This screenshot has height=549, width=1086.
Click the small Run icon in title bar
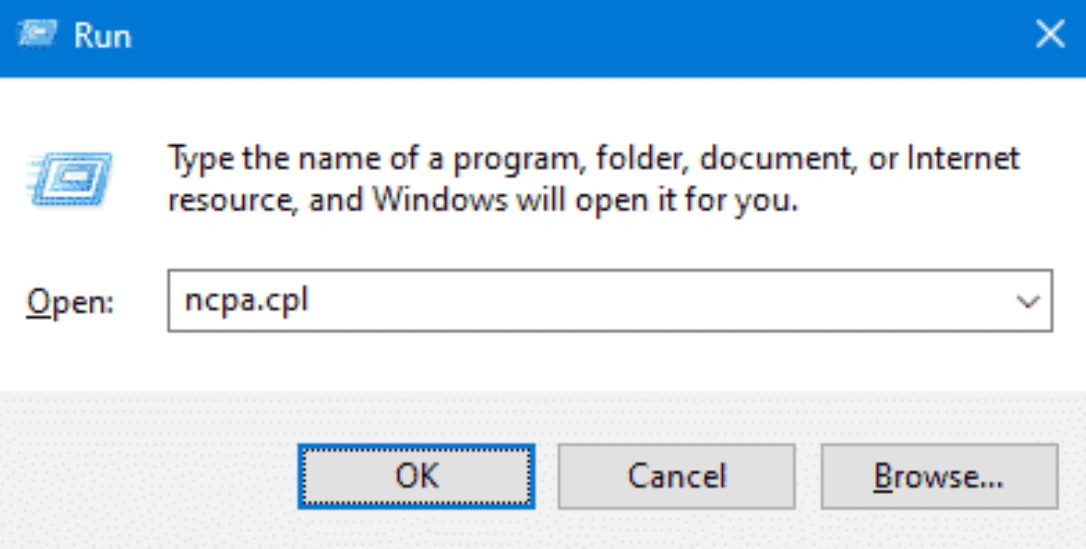pyautogui.click(x=37, y=34)
